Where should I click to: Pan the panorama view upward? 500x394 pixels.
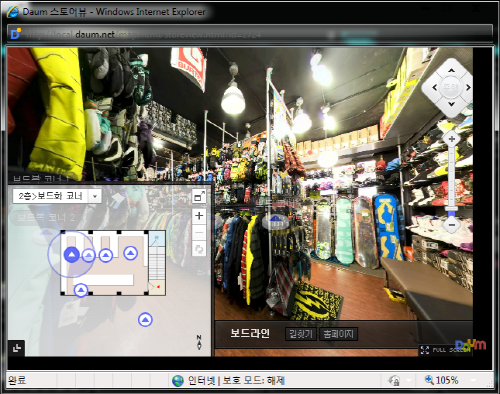coord(451,70)
